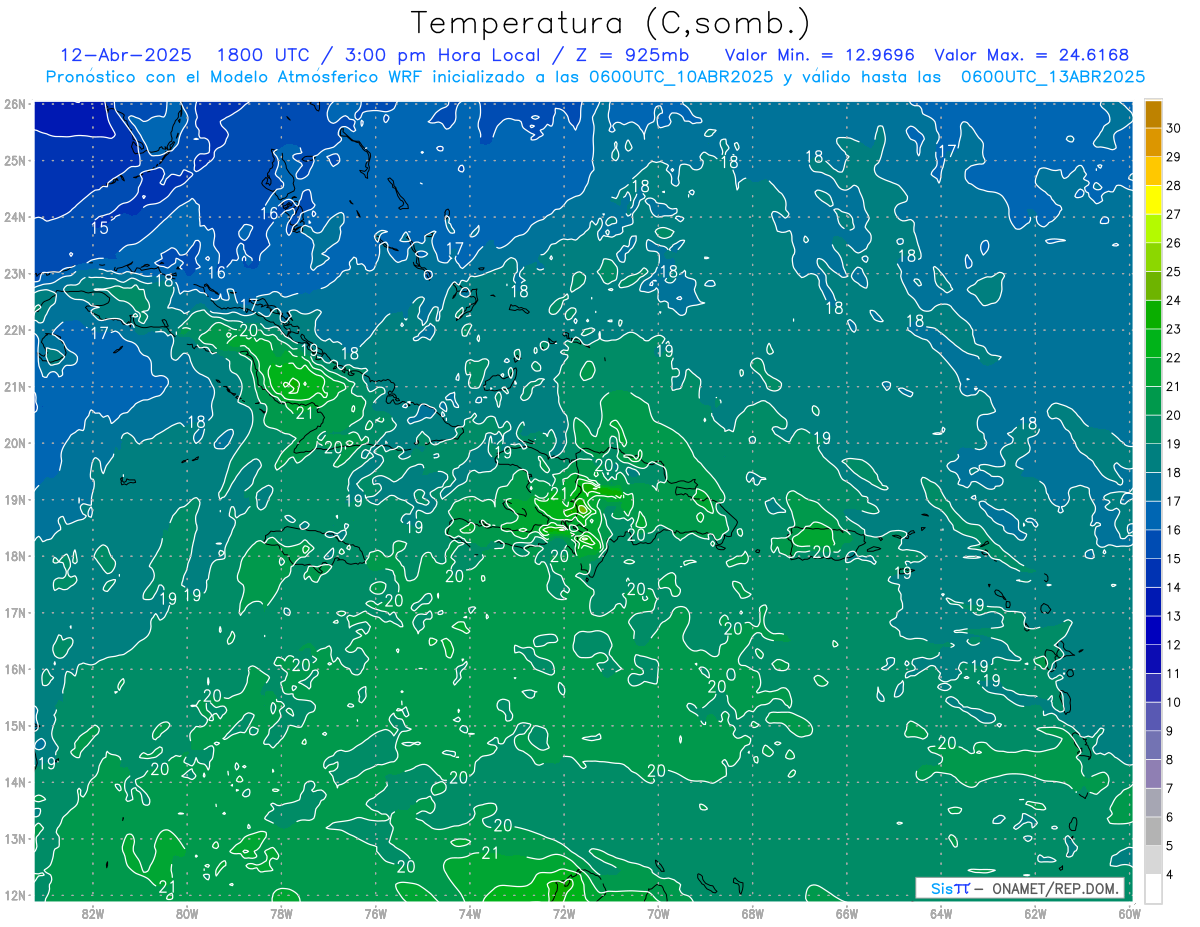This screenshot has width=1200, height=927.
Task: Click the '17N' latitude axis label
Action: pyautogui.click(x=14, y=613)
